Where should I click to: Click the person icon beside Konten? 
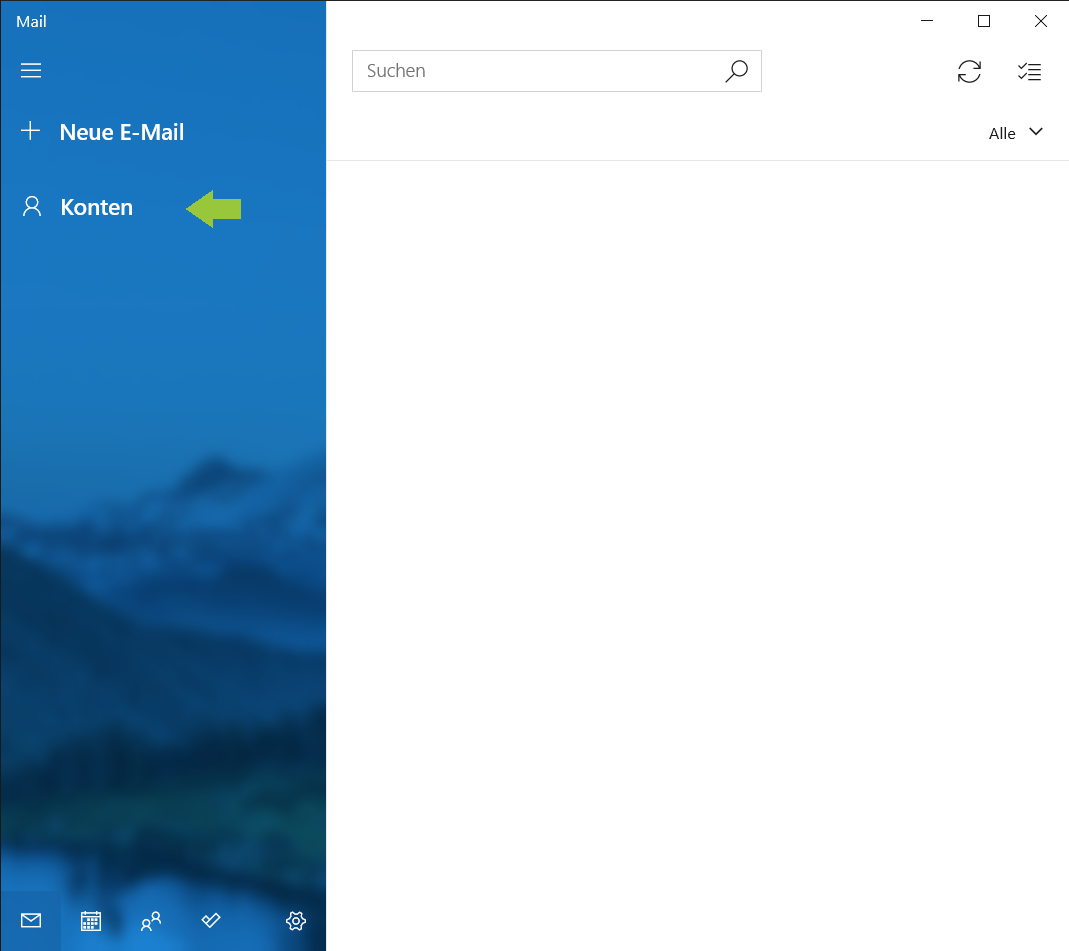(32, 207)
